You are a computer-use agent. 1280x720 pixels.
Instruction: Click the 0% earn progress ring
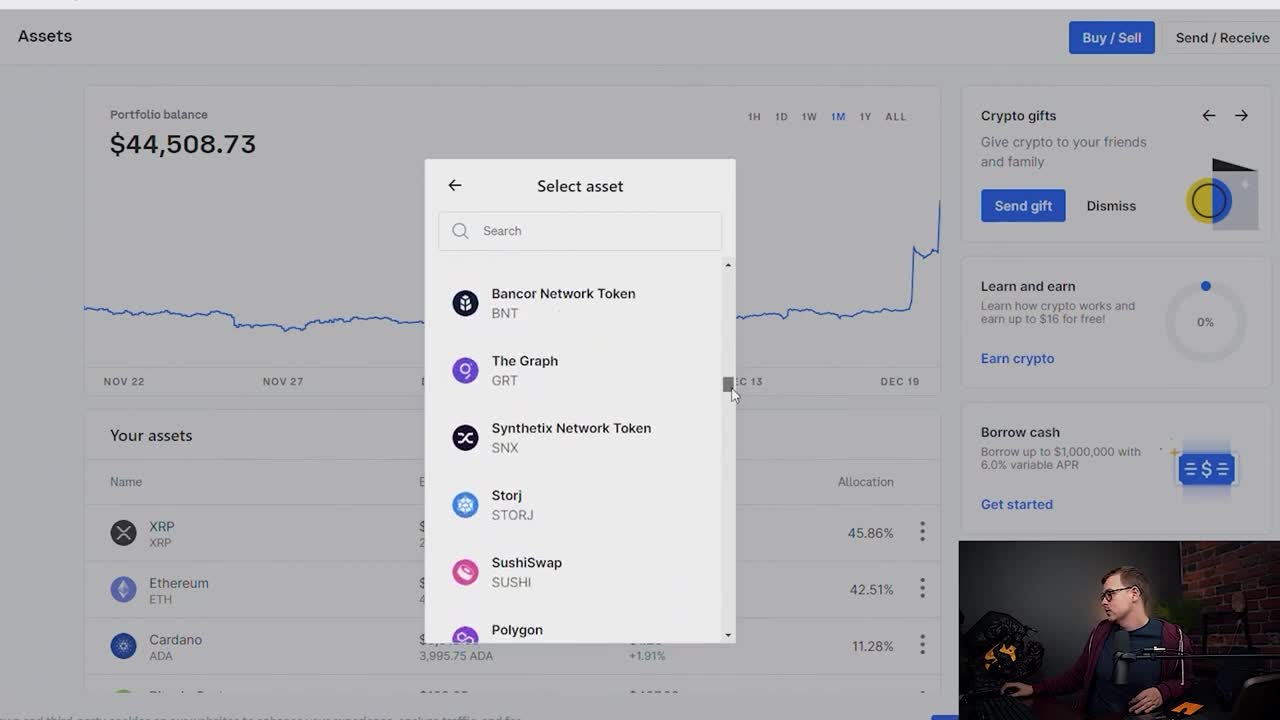pyautogui.click(x=1205, y=322)
